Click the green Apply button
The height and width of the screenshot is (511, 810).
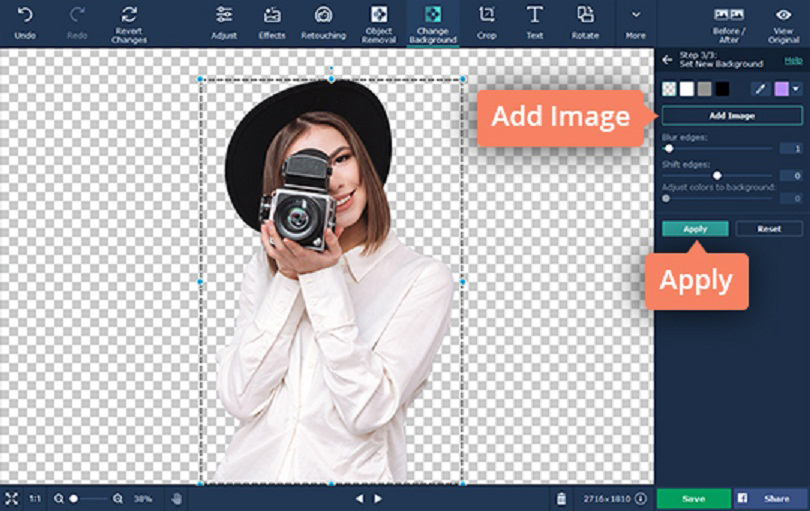point(694,229)
